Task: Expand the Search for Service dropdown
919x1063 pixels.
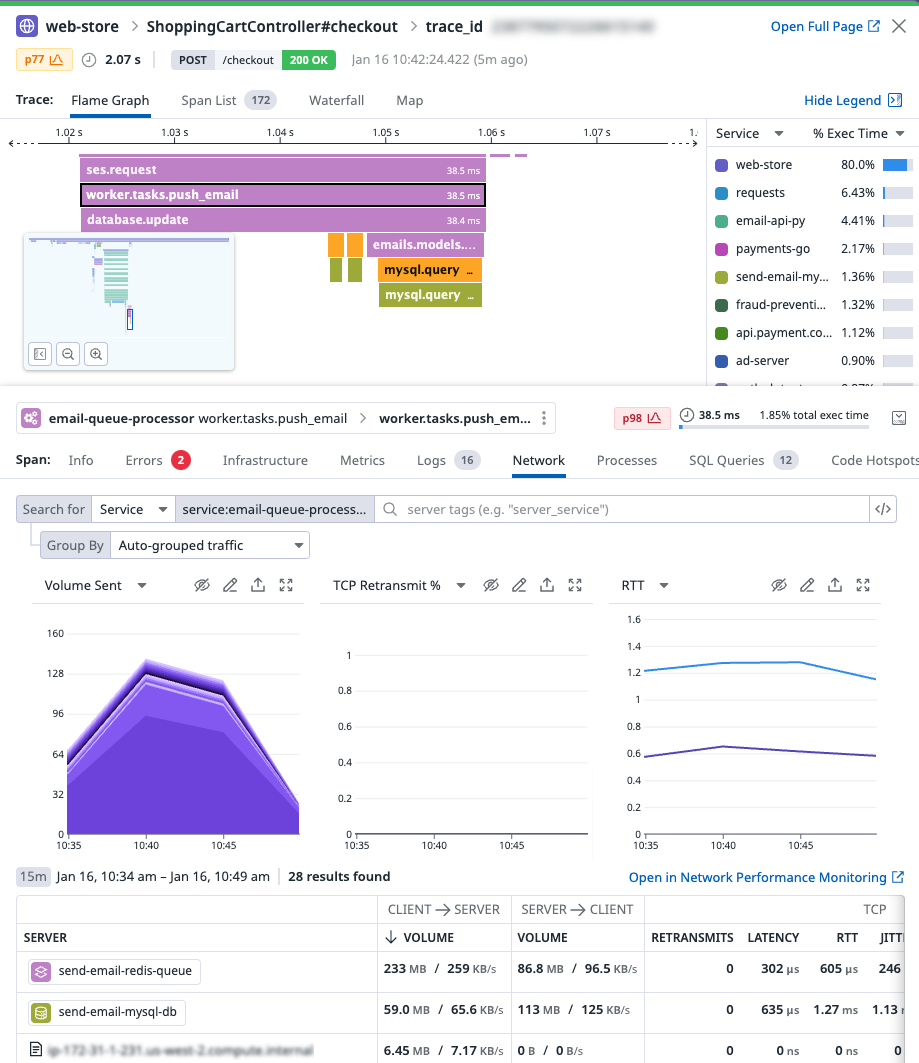Action: 134,509
